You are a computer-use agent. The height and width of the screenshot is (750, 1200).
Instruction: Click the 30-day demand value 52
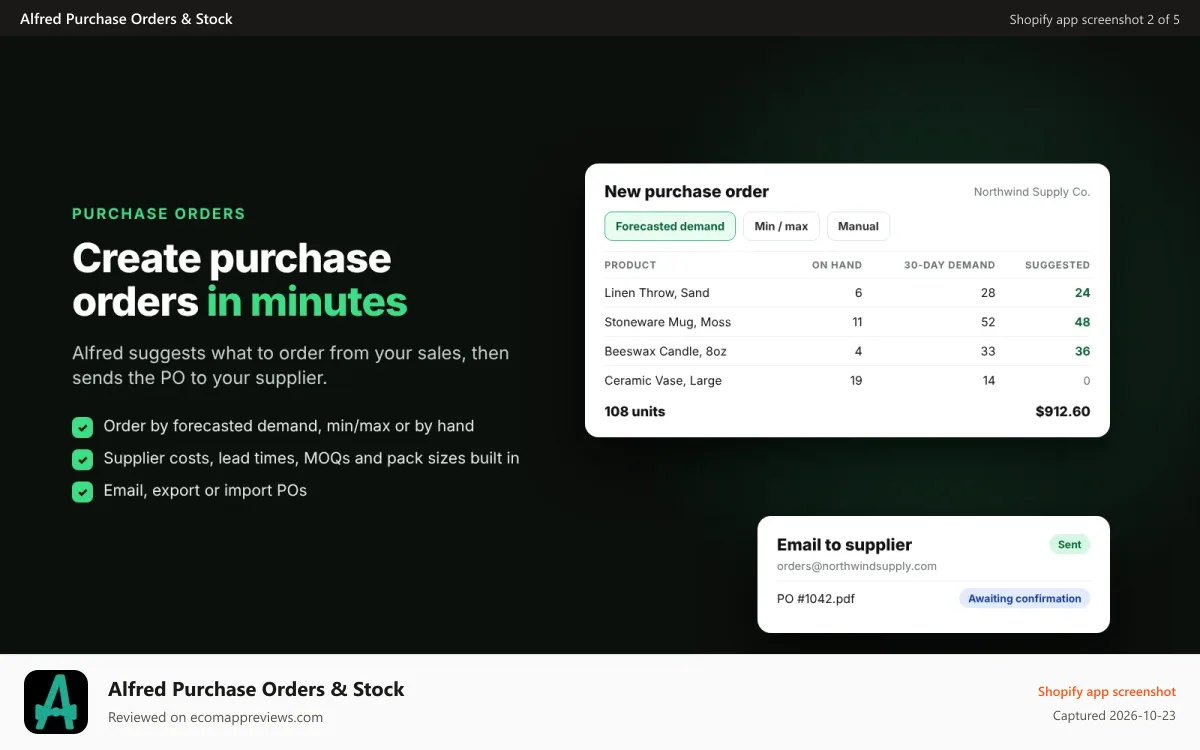[988, 322]
